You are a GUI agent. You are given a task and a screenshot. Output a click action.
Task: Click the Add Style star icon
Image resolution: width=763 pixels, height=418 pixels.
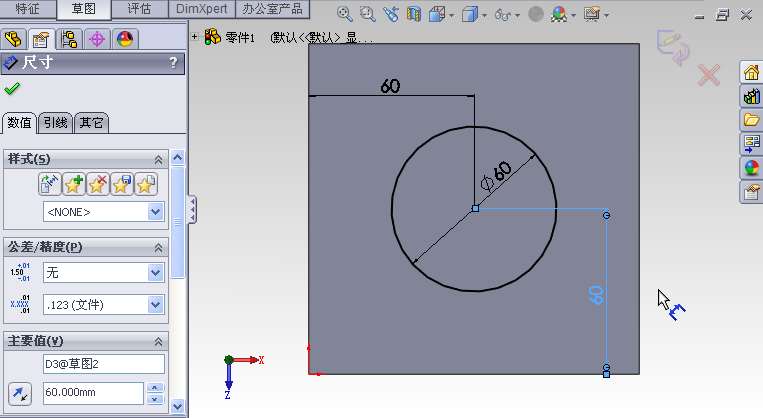pos(74,184)
